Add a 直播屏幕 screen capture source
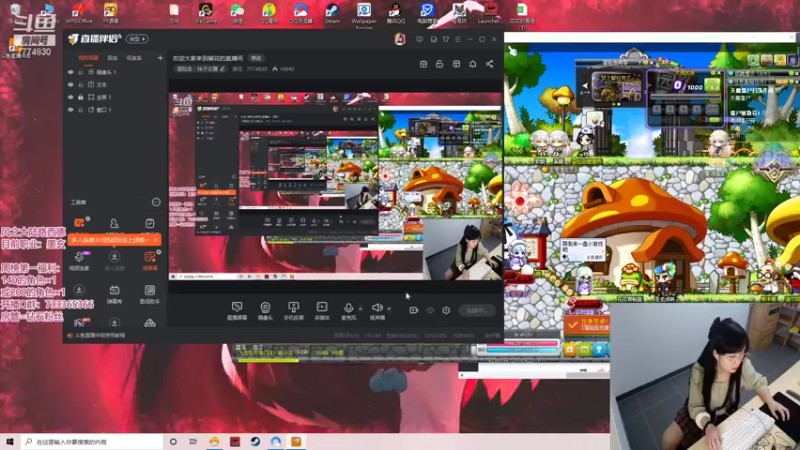This screenshot has height=450, width=800. [x=237, y=311]
